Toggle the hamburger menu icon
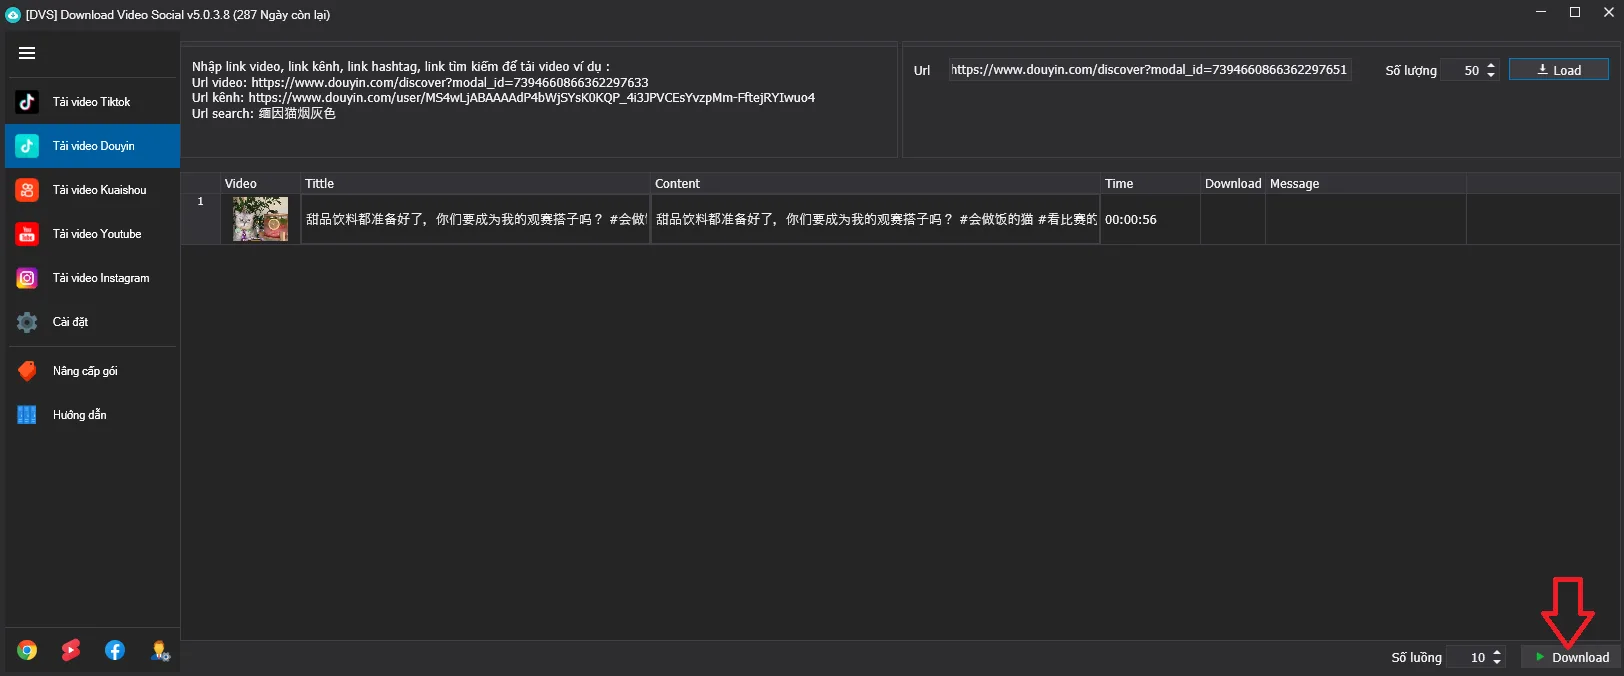1624x676 pixels. click(x=27, y=53)
